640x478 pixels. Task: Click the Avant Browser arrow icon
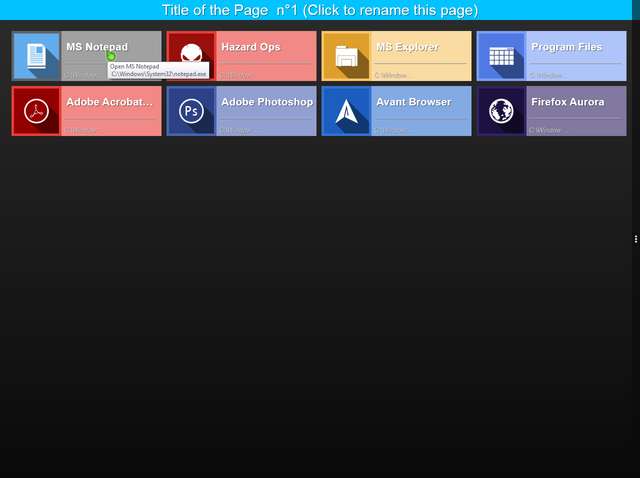pos(346,111)
